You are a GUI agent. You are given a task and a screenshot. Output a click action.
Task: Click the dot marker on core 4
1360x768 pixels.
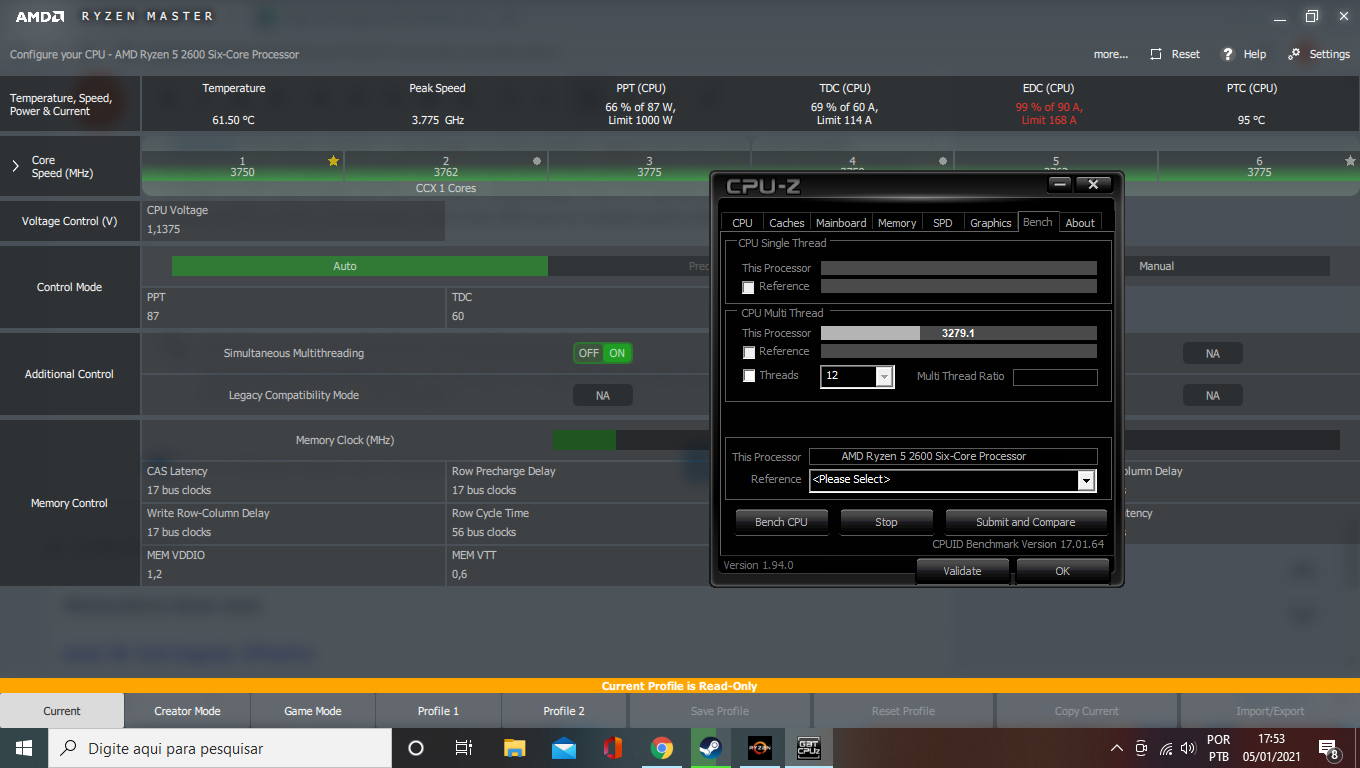point(943,160)
